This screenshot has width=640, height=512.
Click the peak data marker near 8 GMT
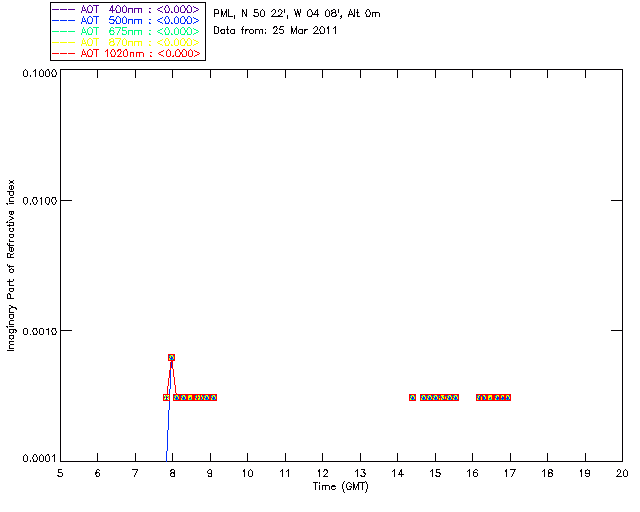(x=171, y=357)
